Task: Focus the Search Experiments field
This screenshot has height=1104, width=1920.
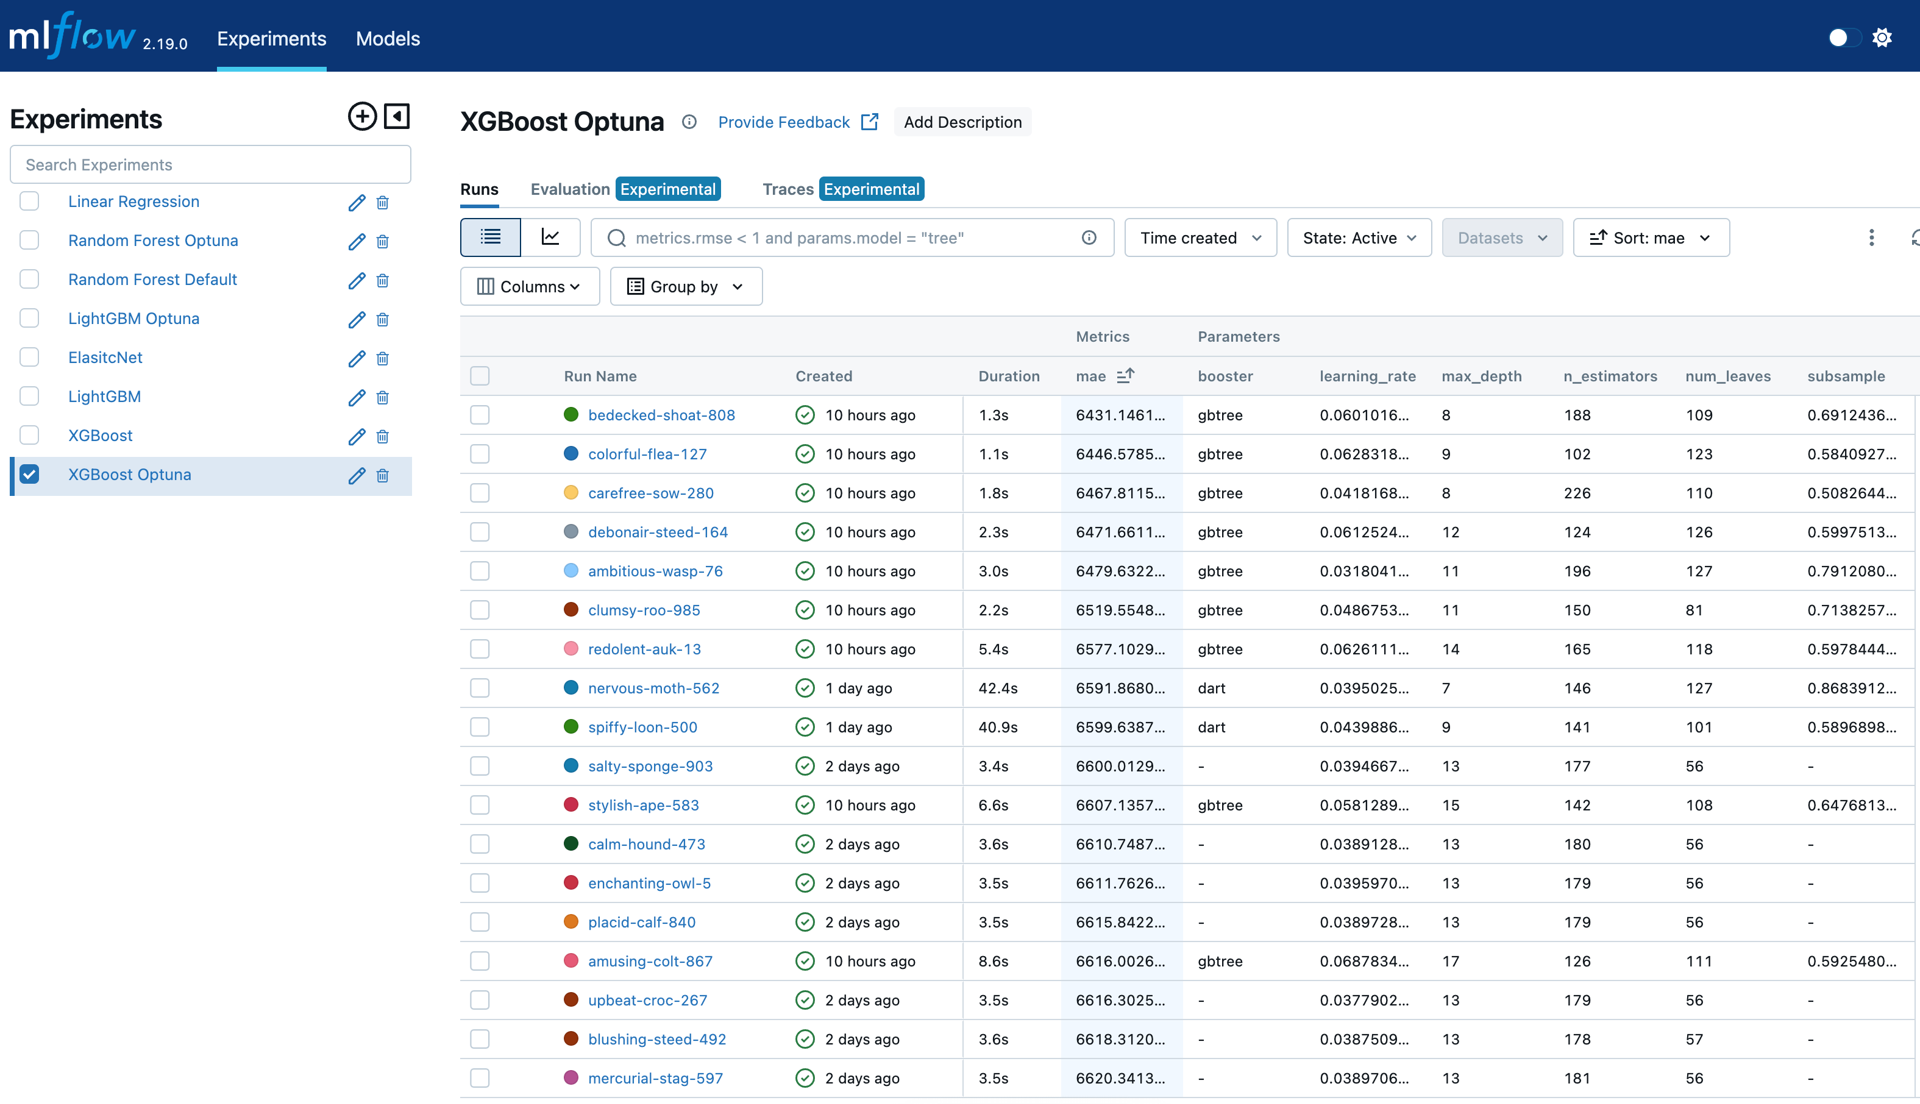Action: pyautogui.click(x=210, y=164)
